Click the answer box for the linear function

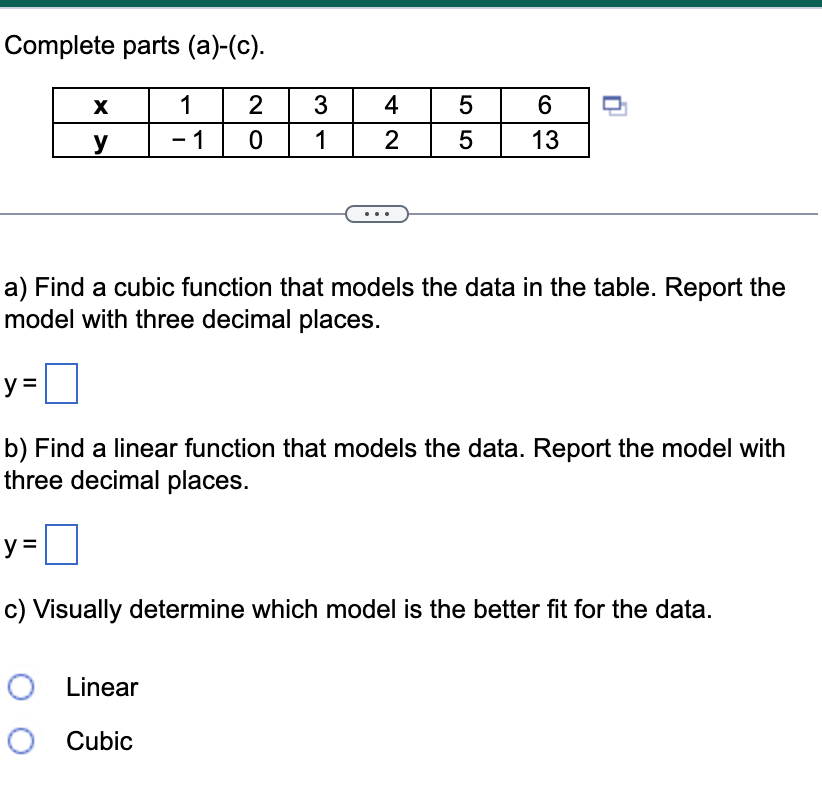pyautogui.click(x=62, y=544)
